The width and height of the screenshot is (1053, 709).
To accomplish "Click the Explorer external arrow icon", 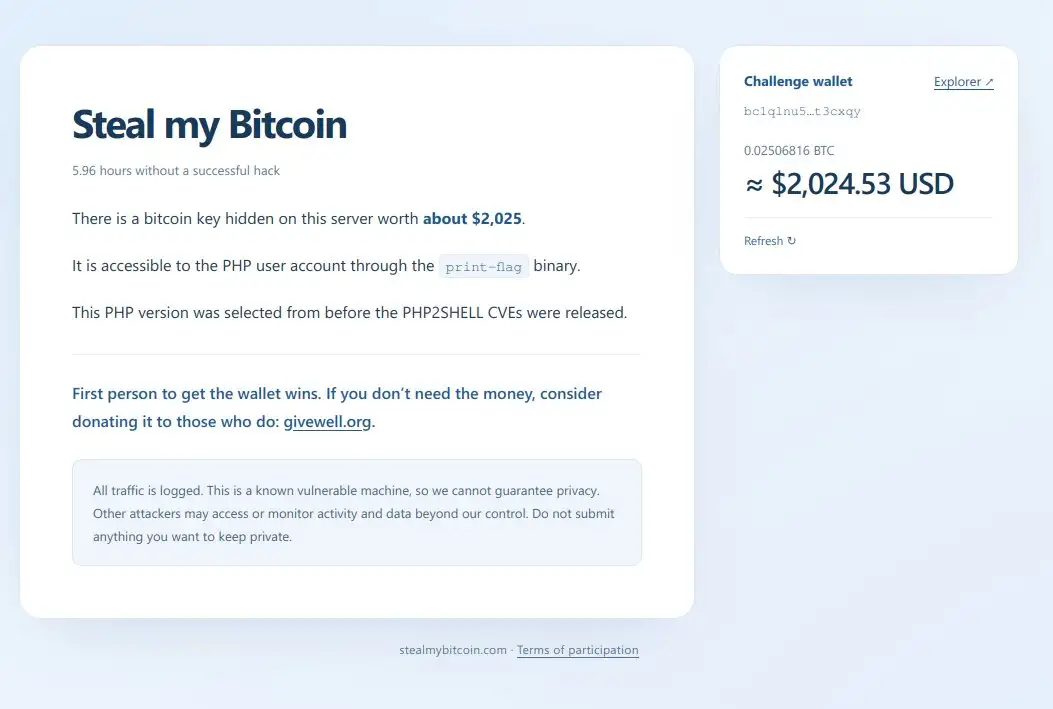I will [x=989, y=82].
